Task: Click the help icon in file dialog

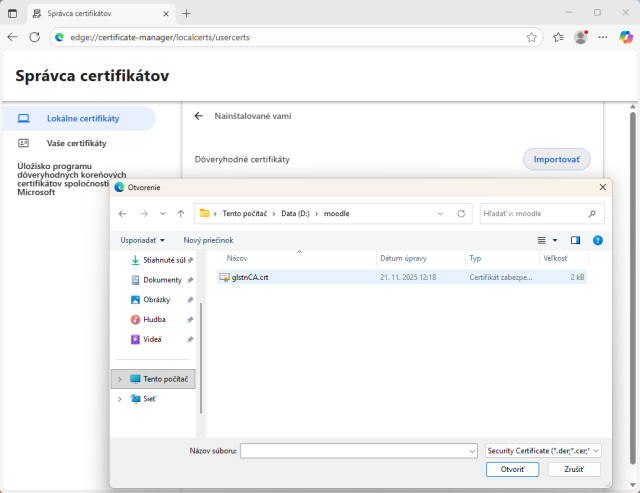Action: pos(598,240)
